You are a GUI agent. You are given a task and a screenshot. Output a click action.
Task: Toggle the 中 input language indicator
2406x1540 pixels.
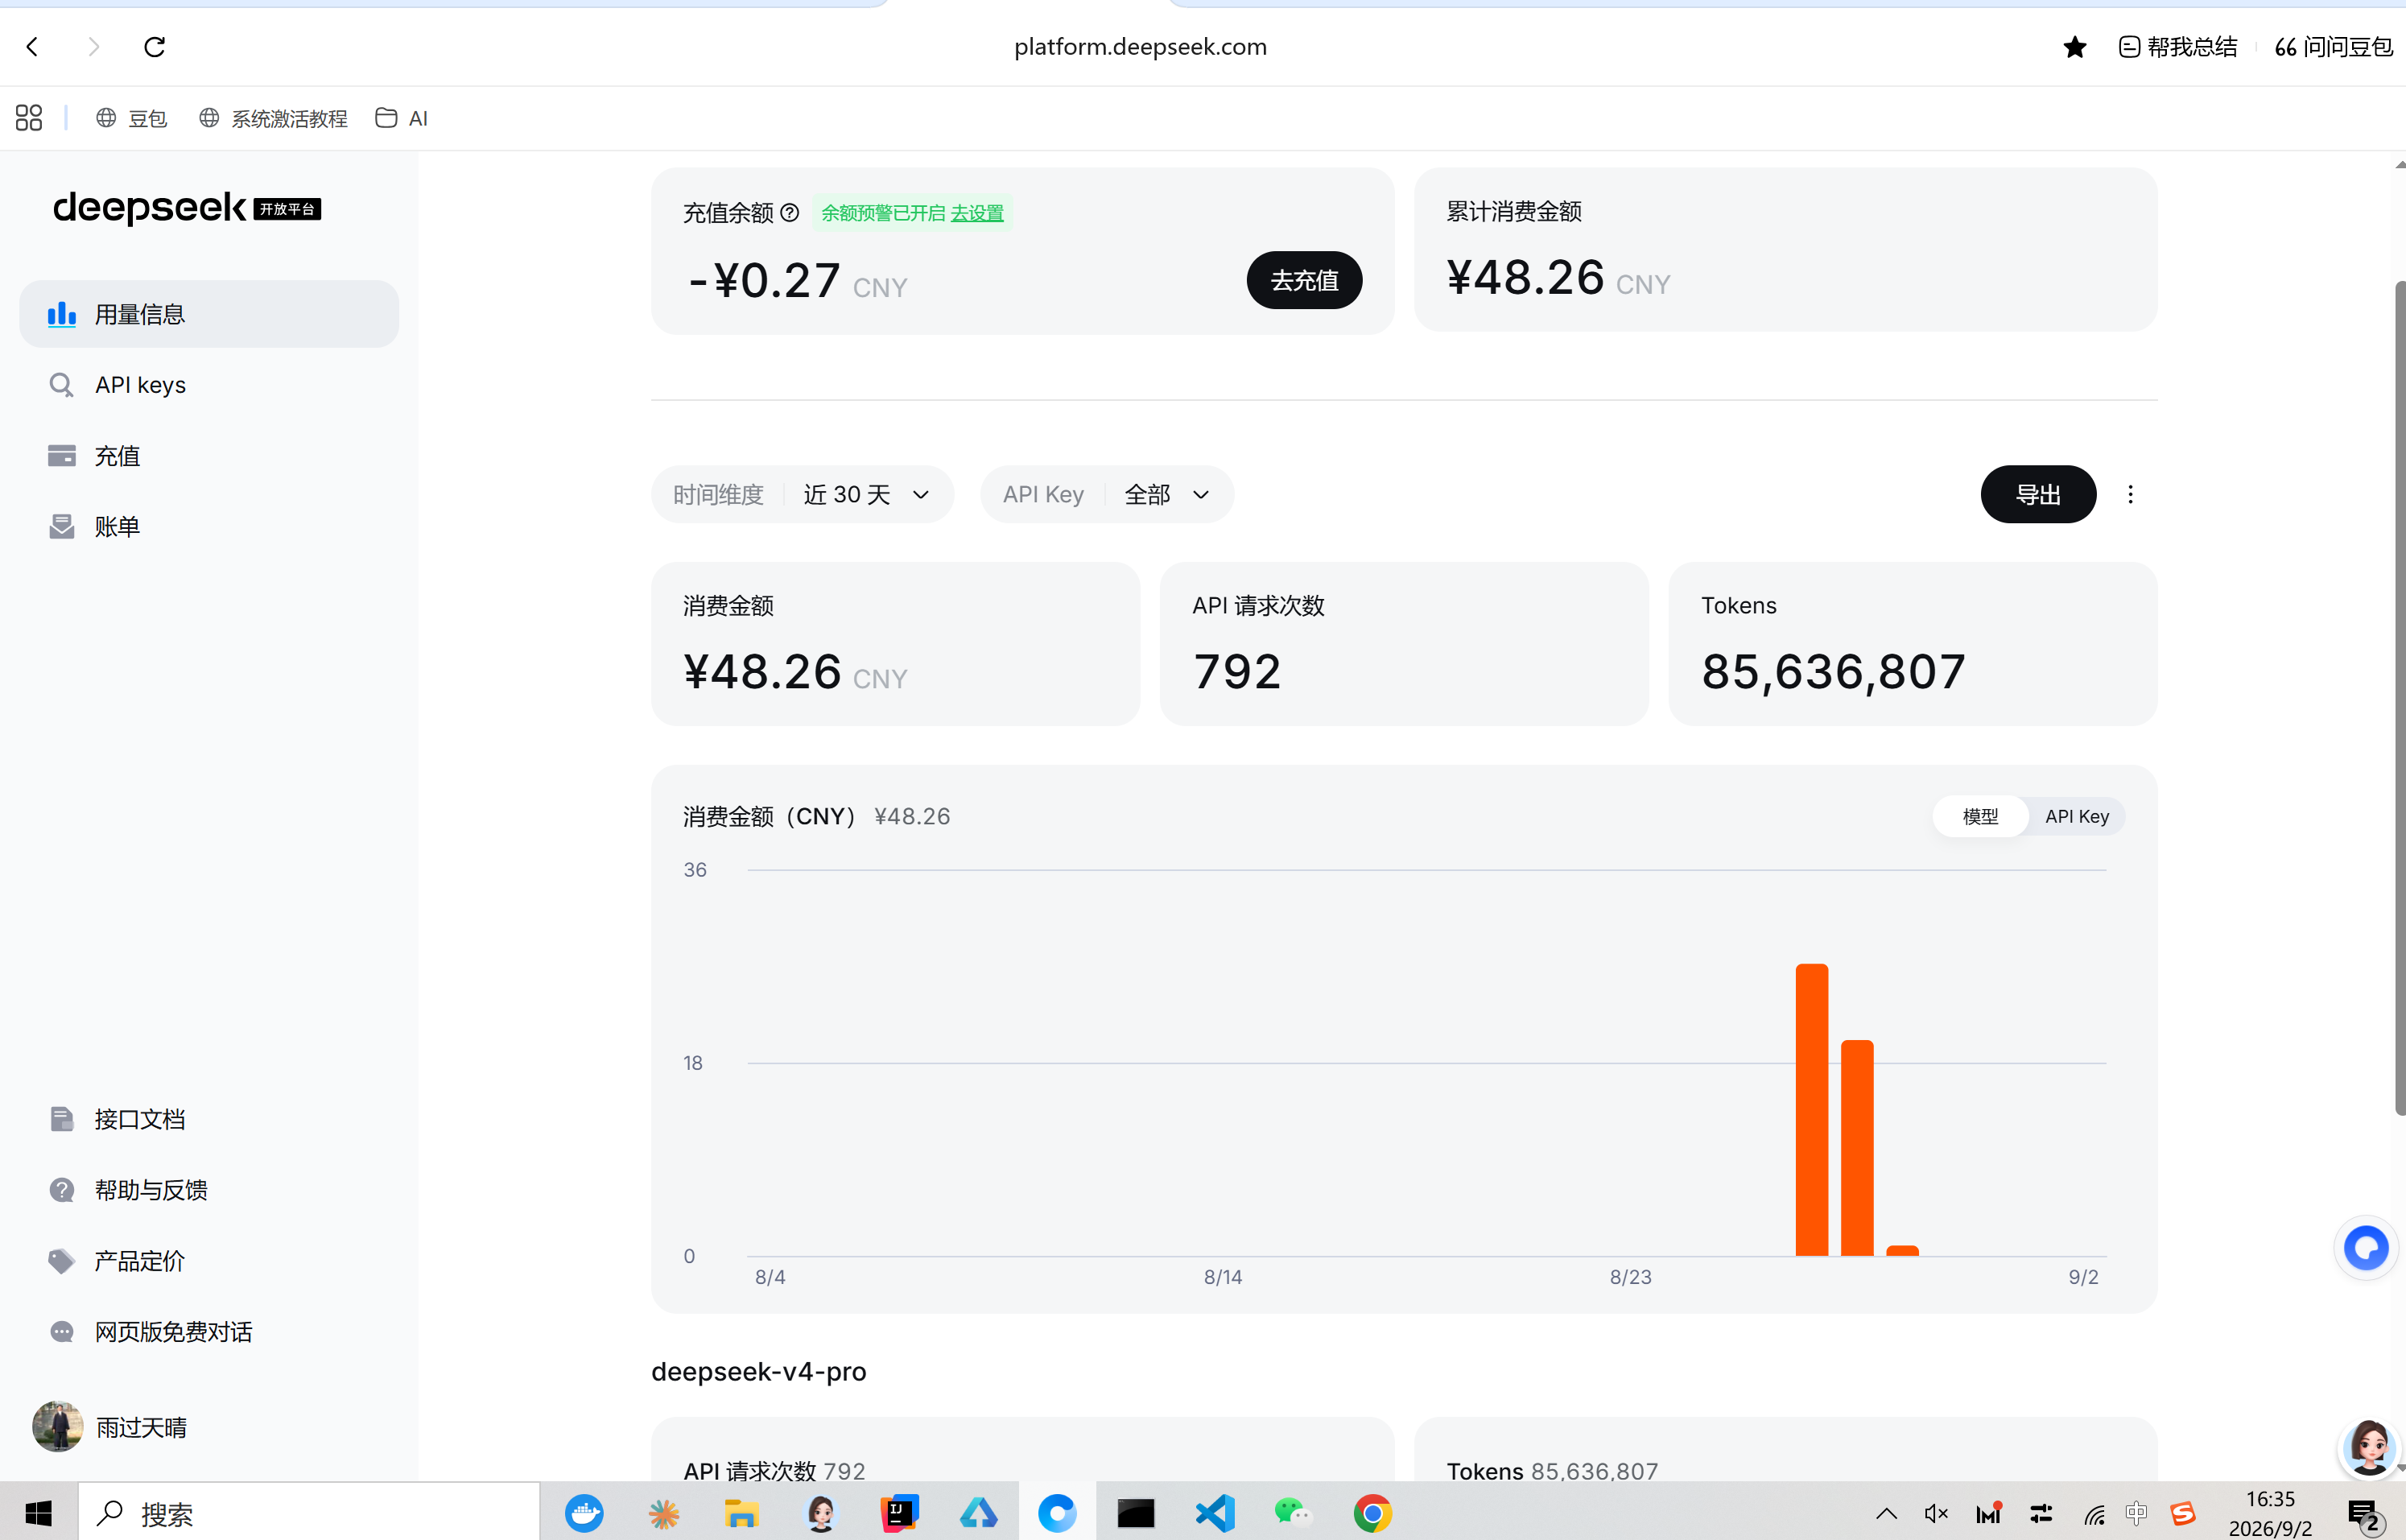(2136, 1514)
